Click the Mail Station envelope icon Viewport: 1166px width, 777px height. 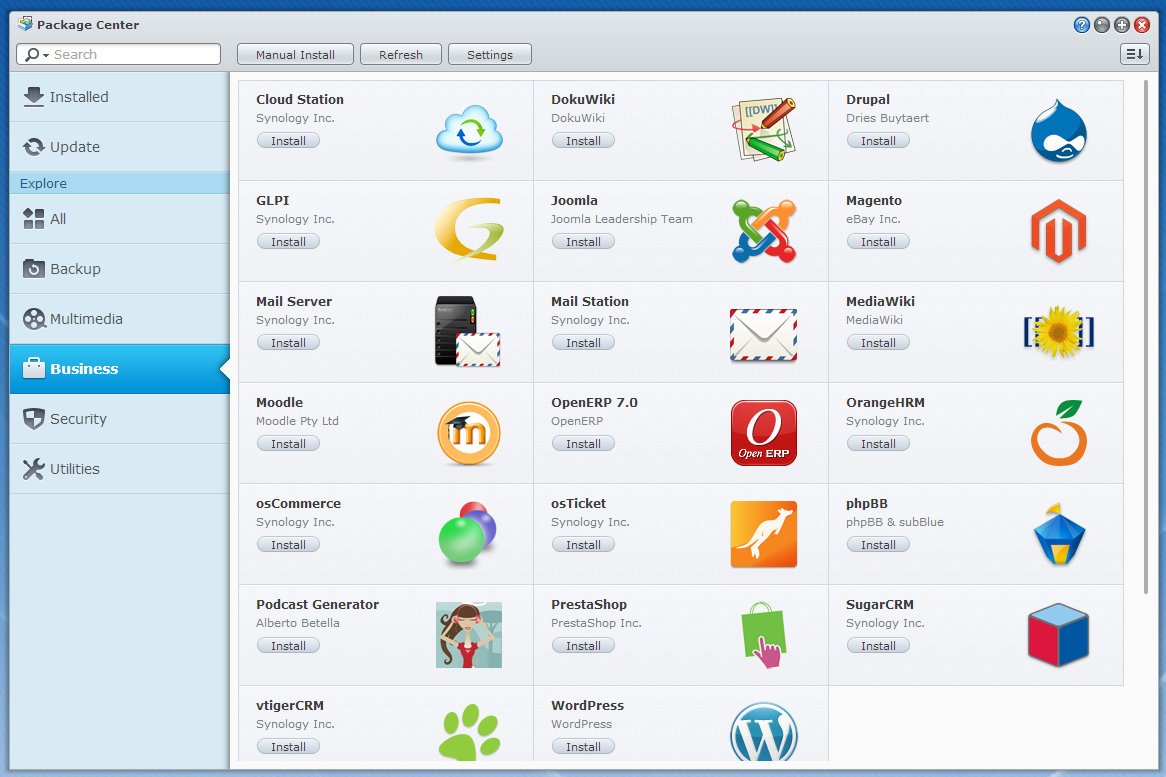764,335
